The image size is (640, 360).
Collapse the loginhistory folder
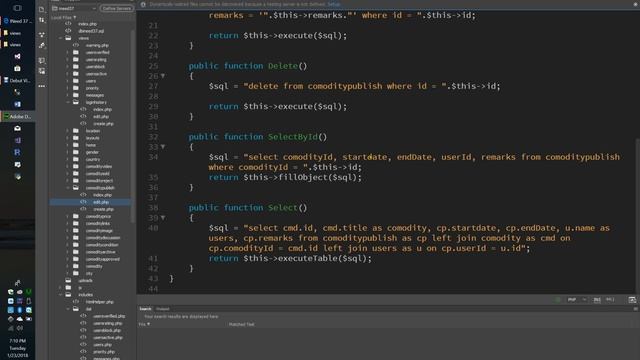coord(68,102)
